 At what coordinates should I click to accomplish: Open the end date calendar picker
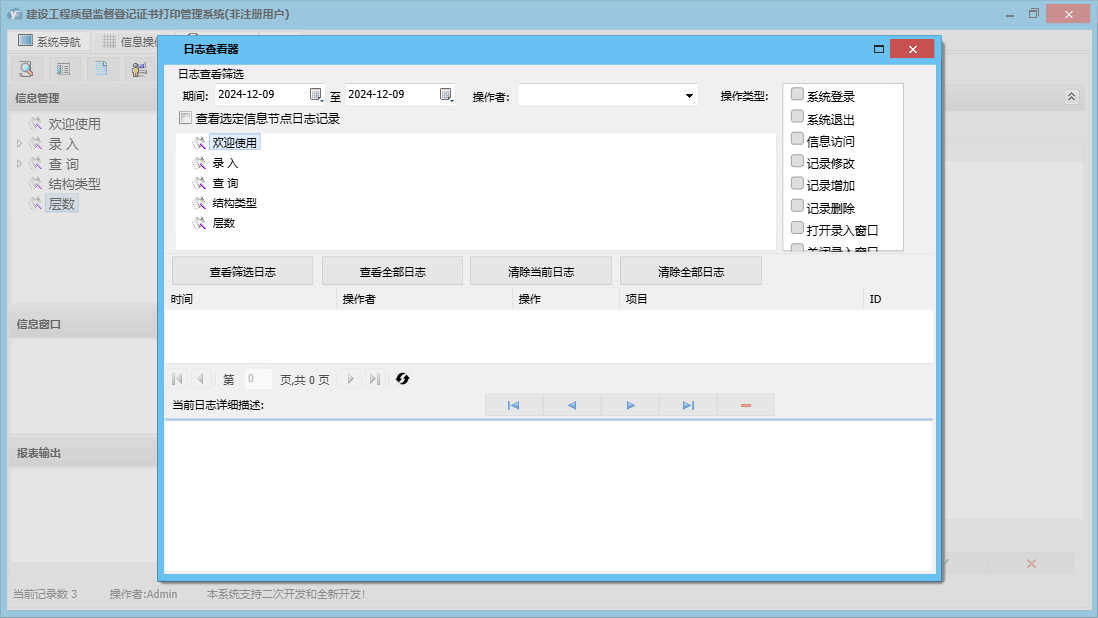tap(446, 94)
